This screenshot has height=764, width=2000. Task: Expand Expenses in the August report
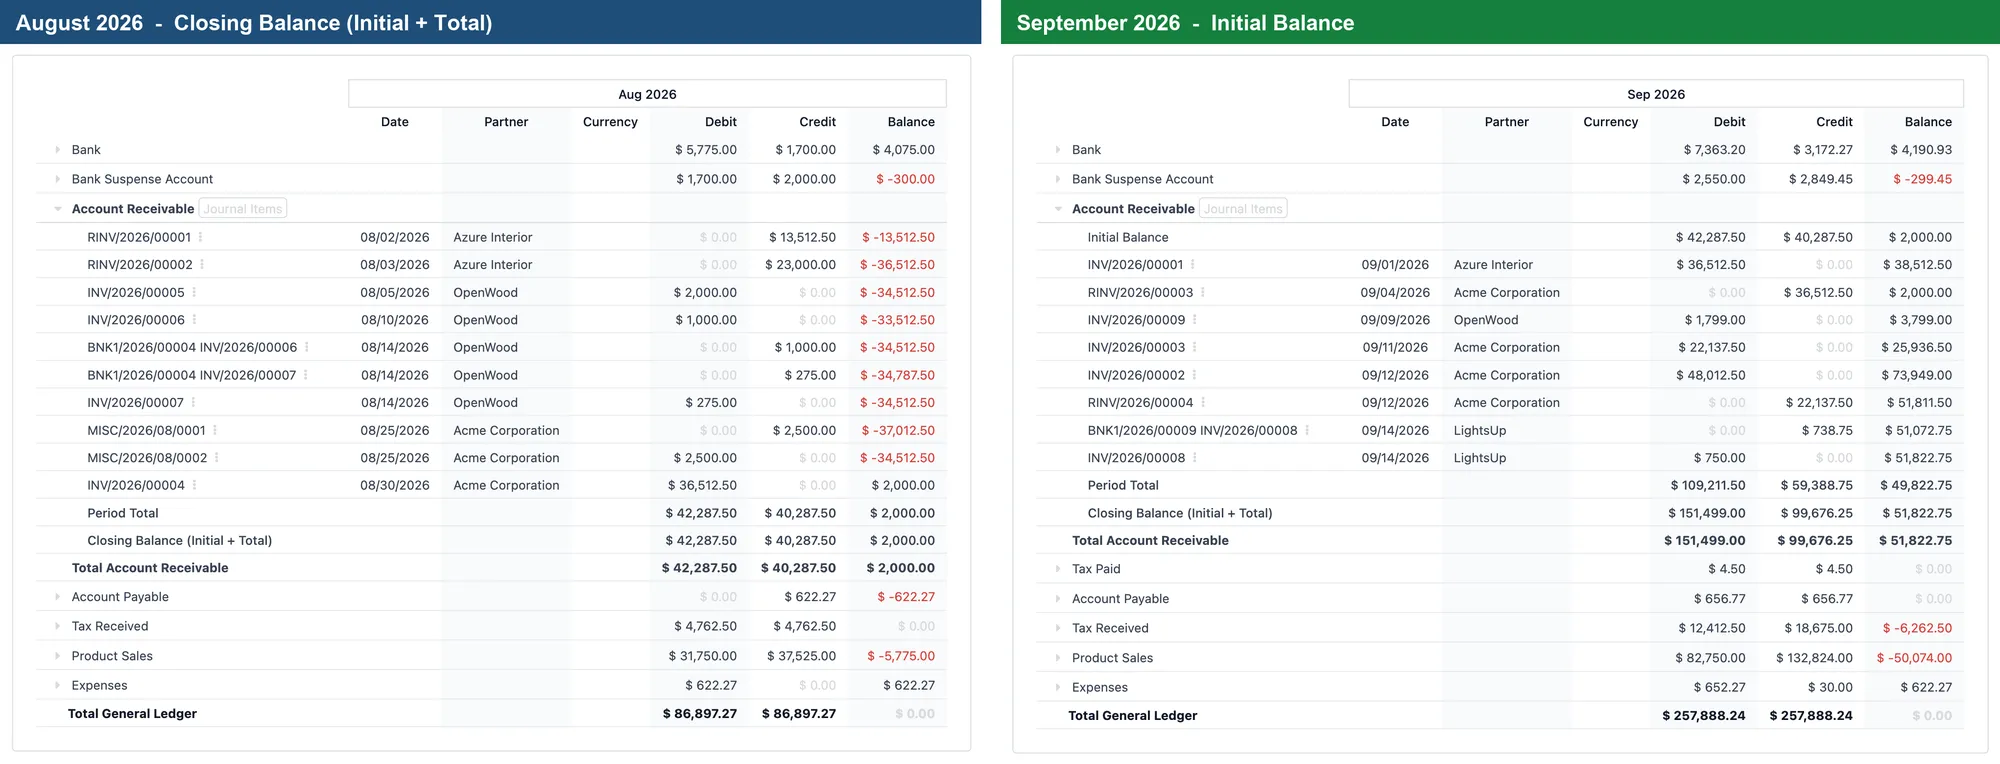click(58, 685)
